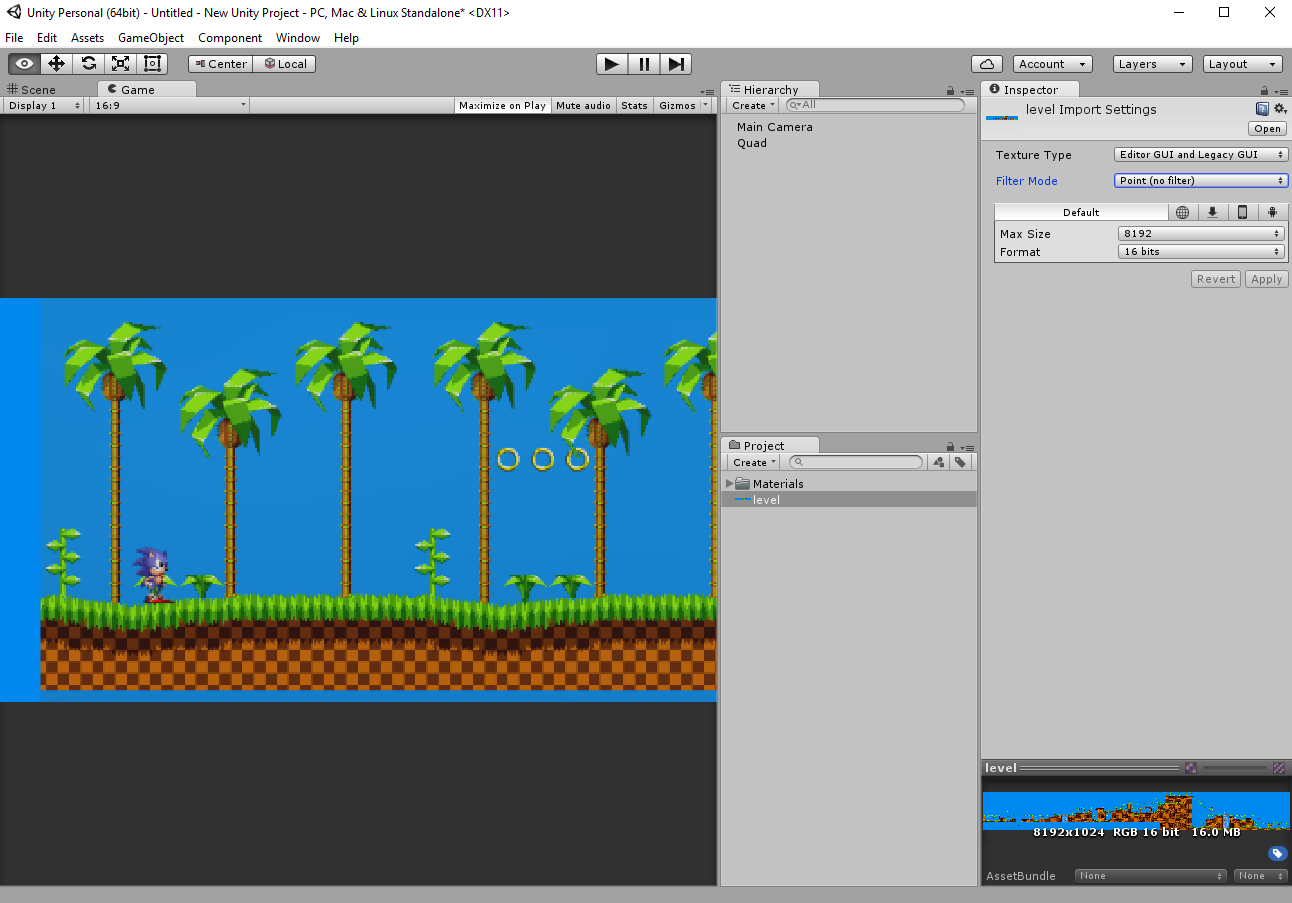Click the Apply button
The image size is (1292, 903).
[1266, 279]
